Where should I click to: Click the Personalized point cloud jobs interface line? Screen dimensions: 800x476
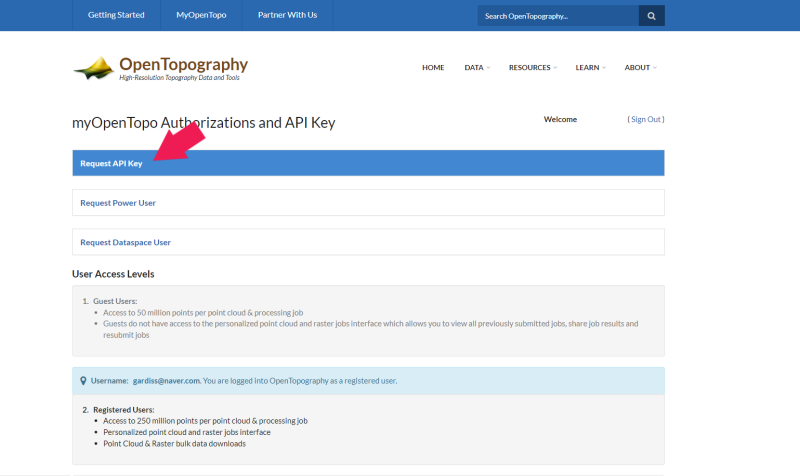click(x=187, y=432)
